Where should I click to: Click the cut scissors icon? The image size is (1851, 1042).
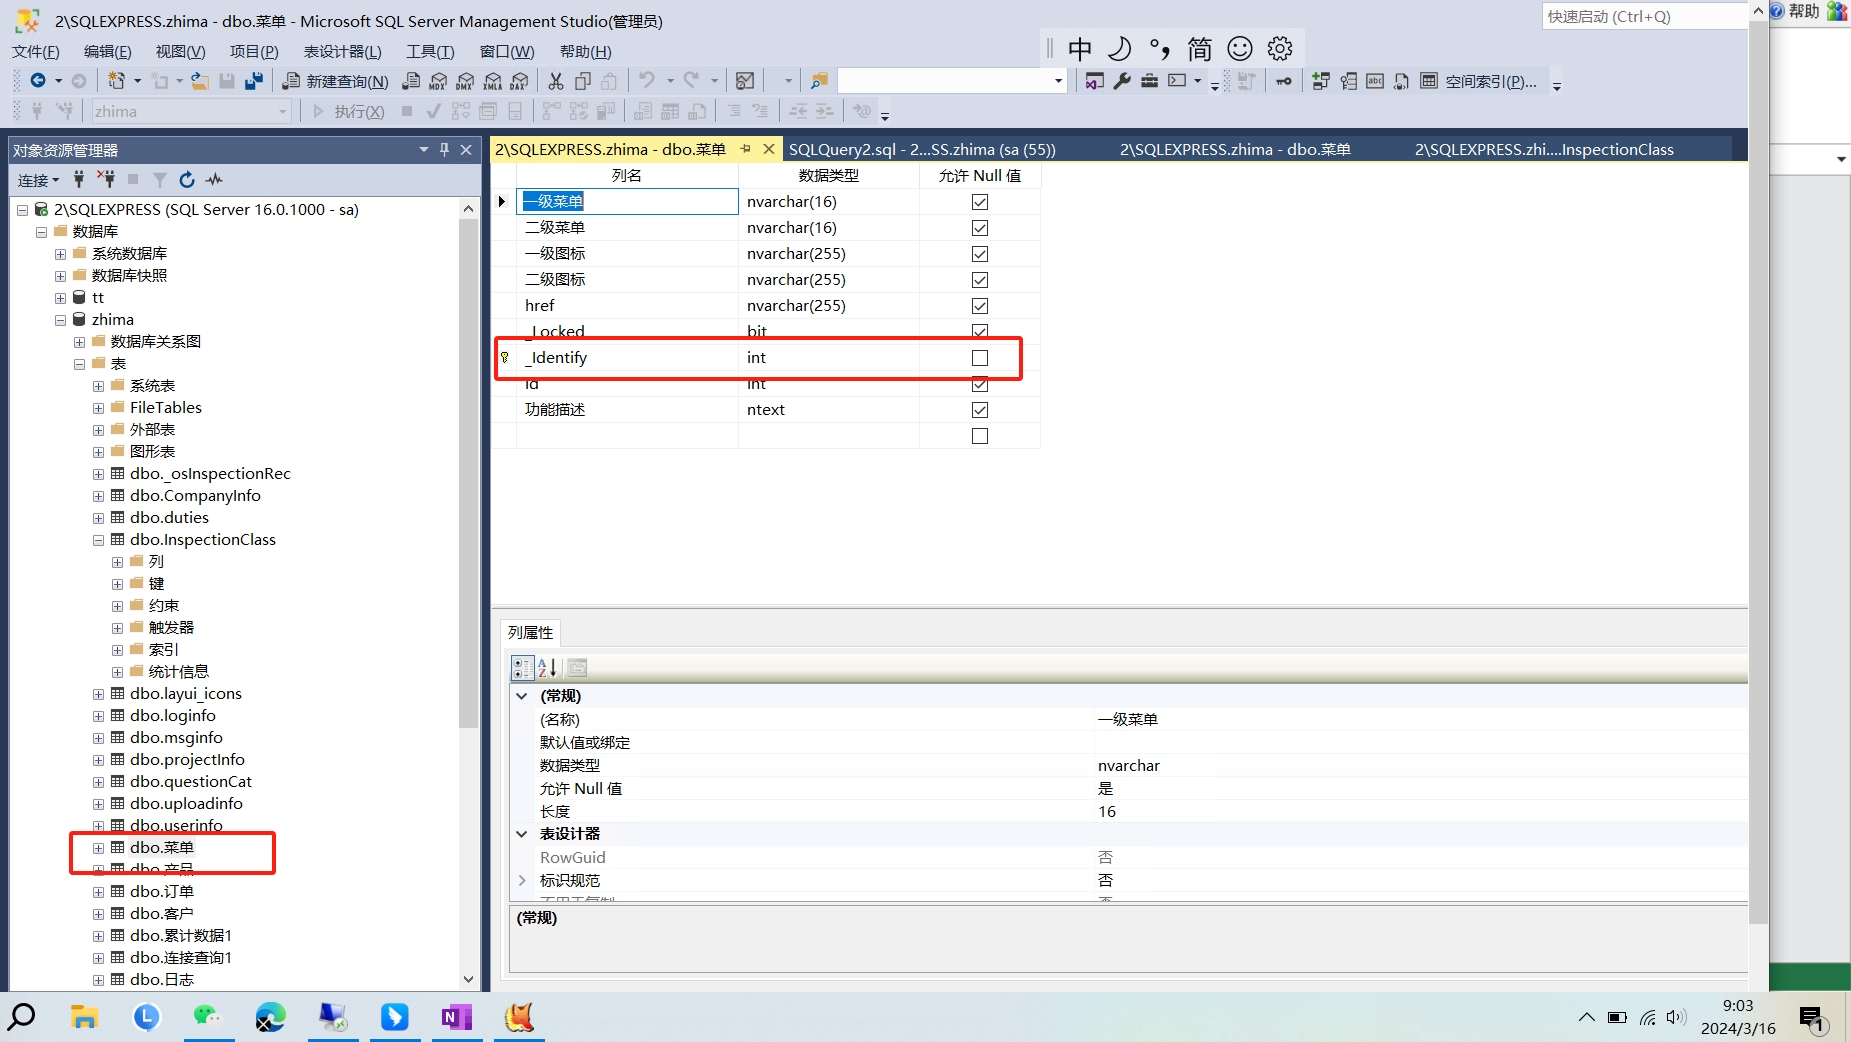point(556,81)
